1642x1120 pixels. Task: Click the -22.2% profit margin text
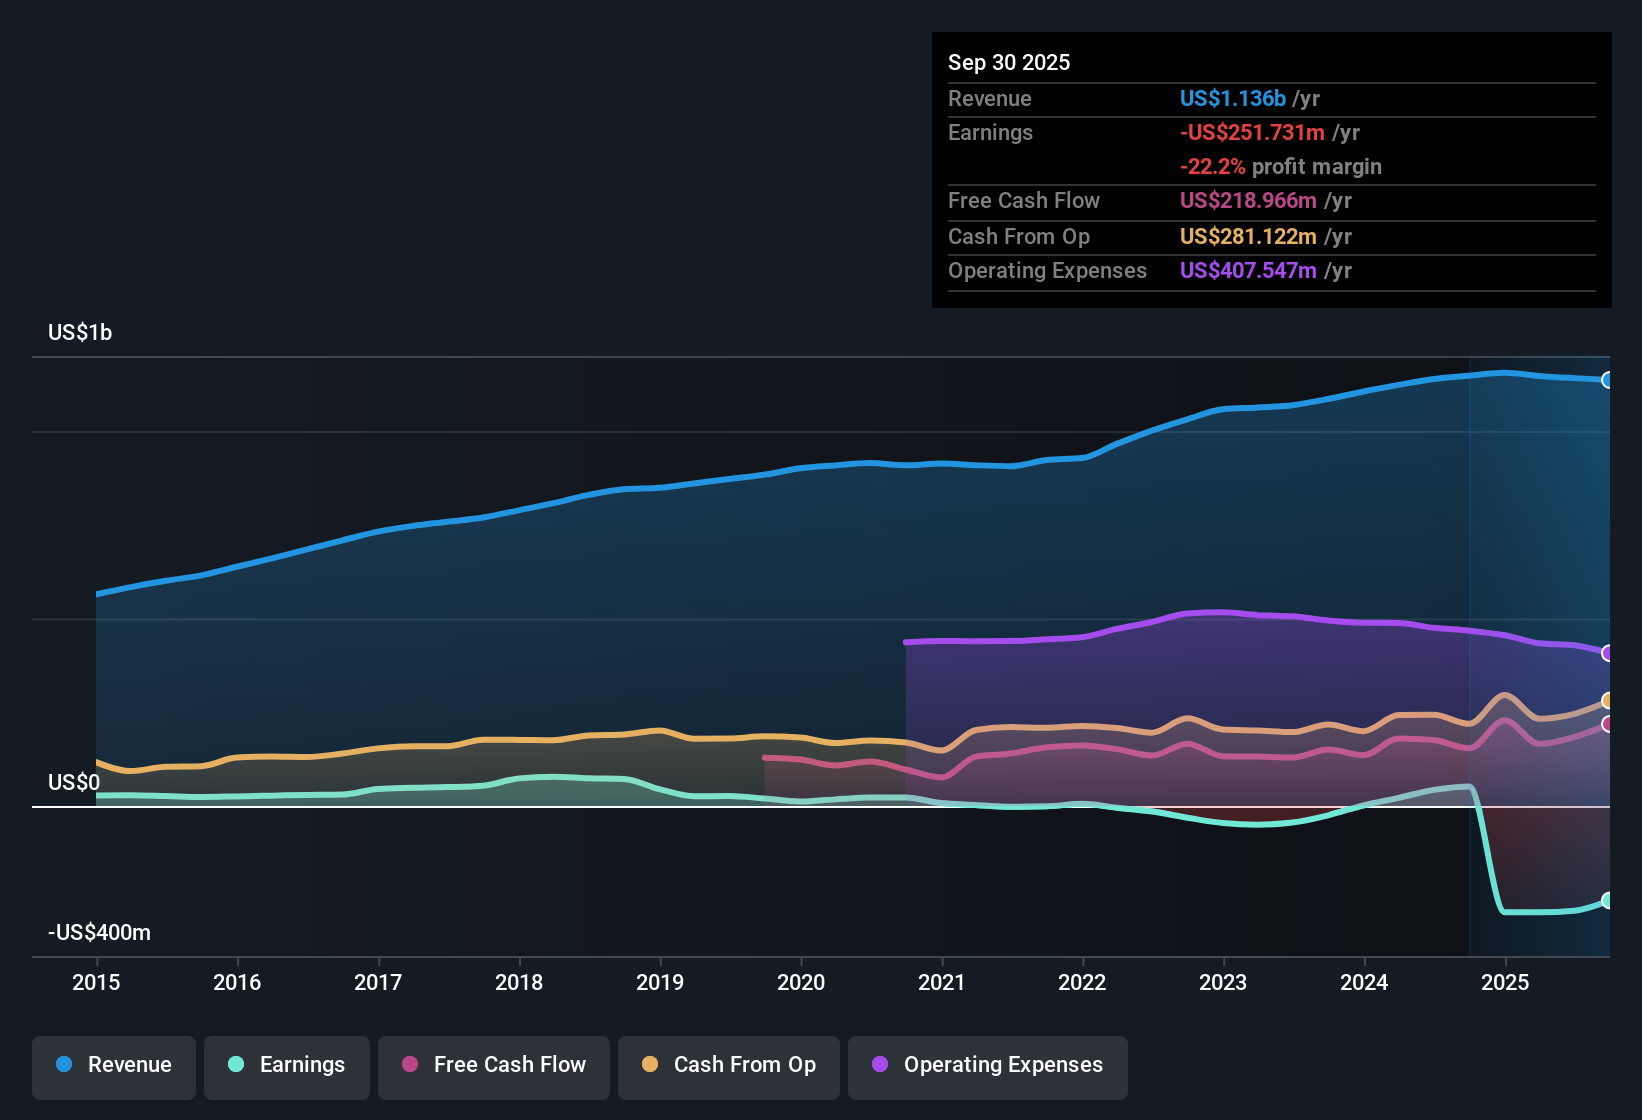click(1282, 167)
